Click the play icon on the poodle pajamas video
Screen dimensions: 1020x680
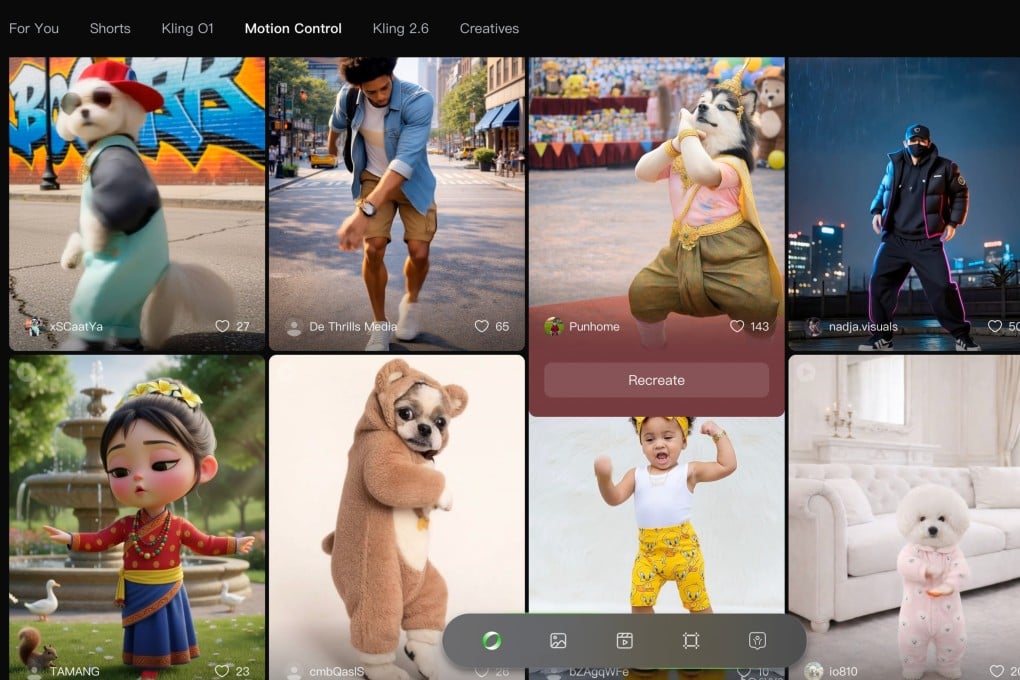[x=805, y=371]
